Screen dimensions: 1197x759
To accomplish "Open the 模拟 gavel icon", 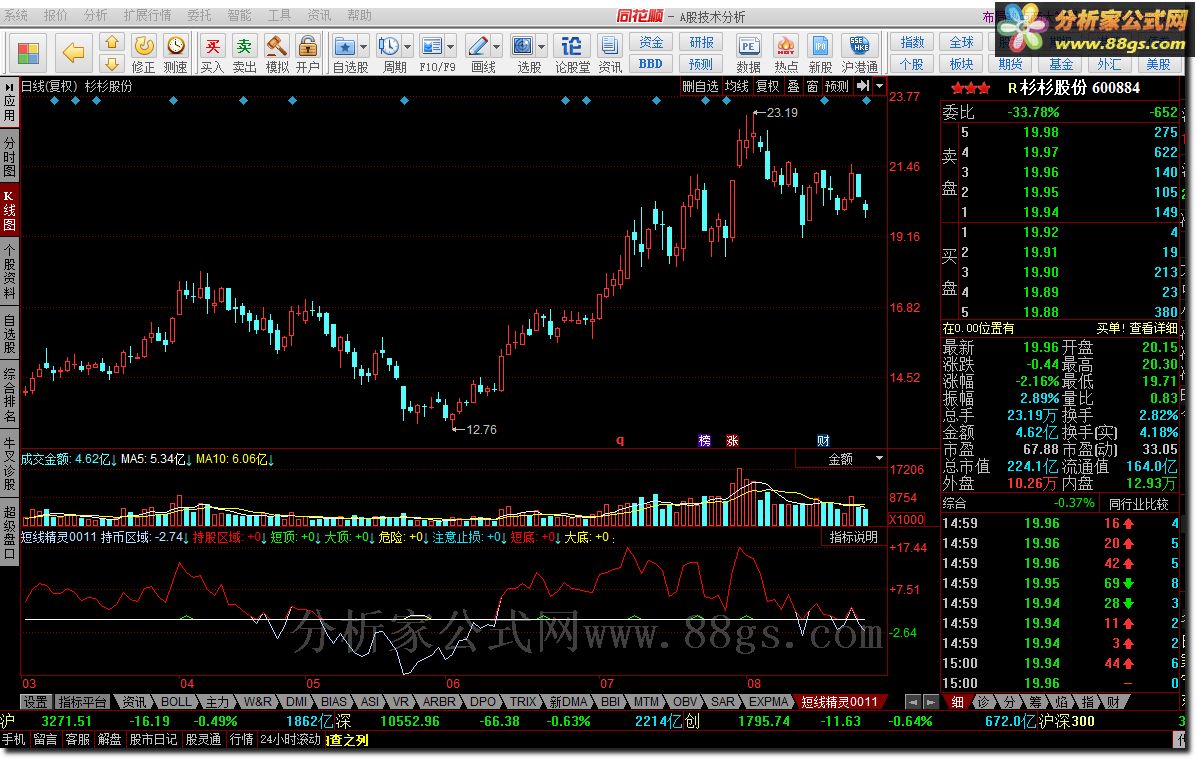I will [277, 47].
